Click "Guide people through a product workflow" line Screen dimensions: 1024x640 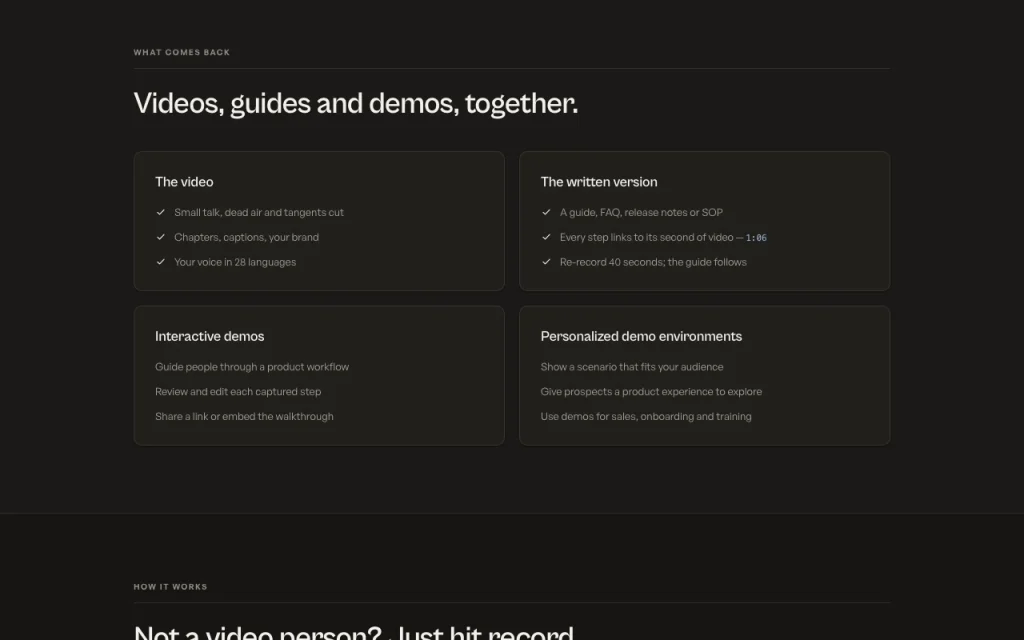(x=252, y=367)
